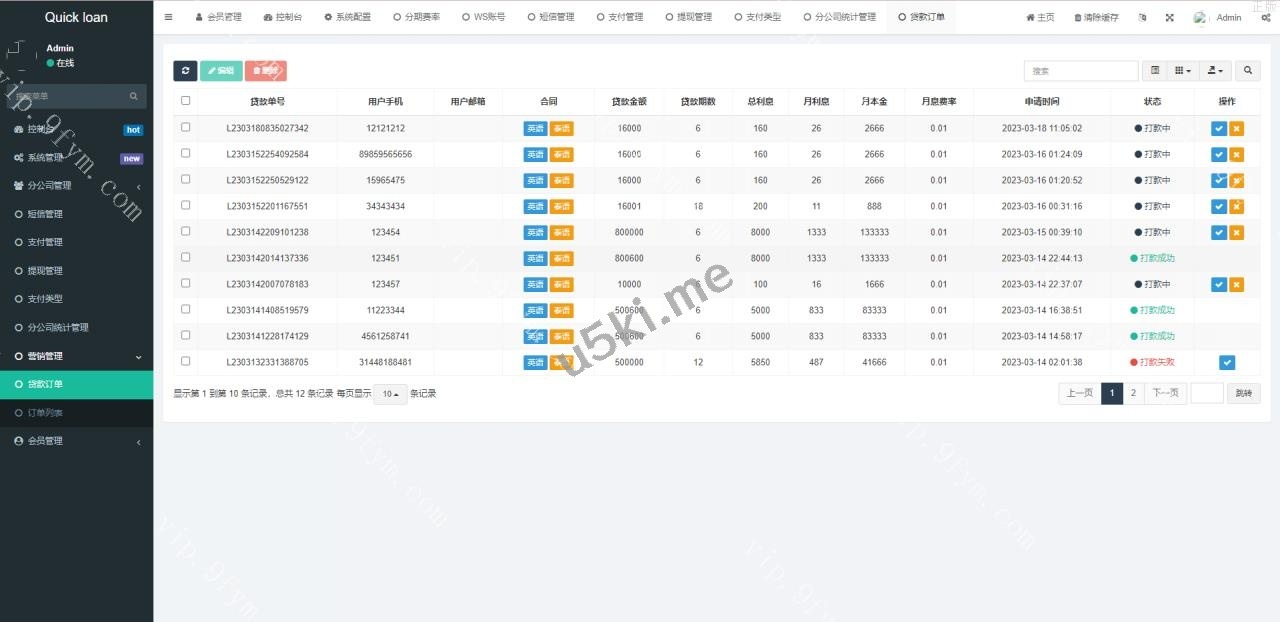The image size is (1280, 622).
Task: Switch to the 贷款订单 top tab
Action: click(x=920, y=16)
